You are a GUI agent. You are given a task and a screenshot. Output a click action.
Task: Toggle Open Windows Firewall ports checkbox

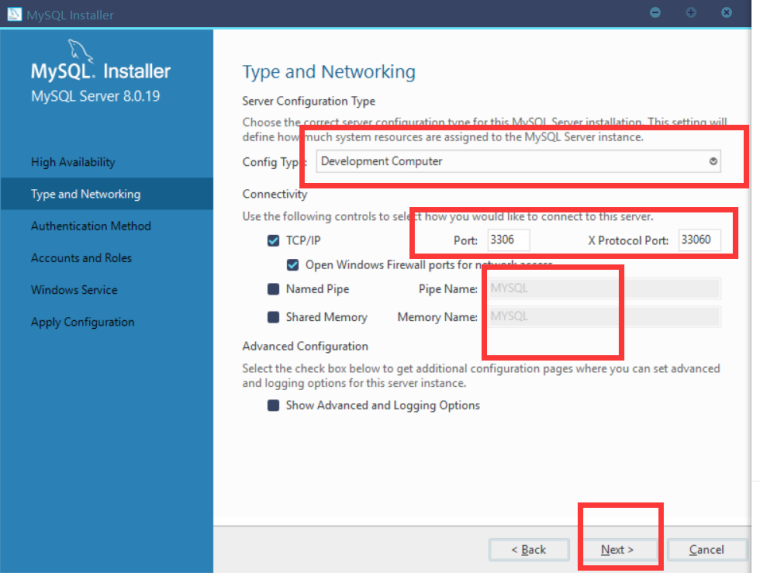[x=293, y=265]
